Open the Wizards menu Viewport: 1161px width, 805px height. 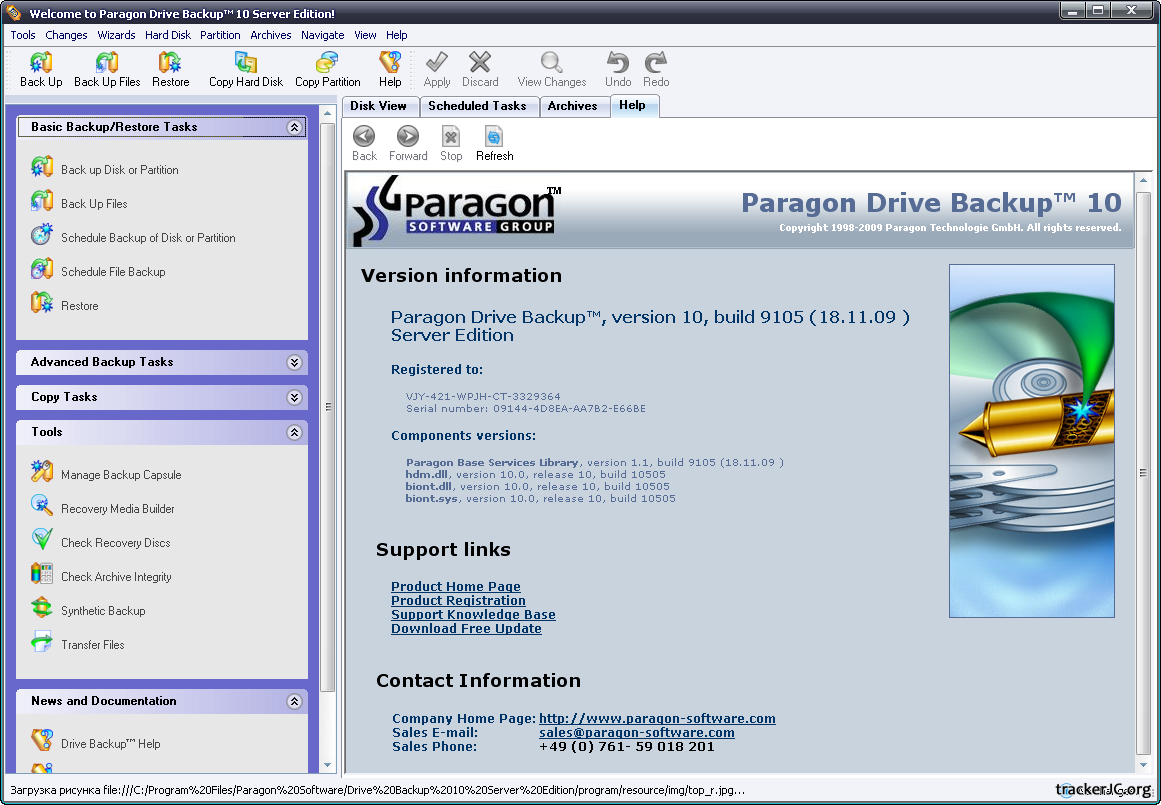pos(116,35)
